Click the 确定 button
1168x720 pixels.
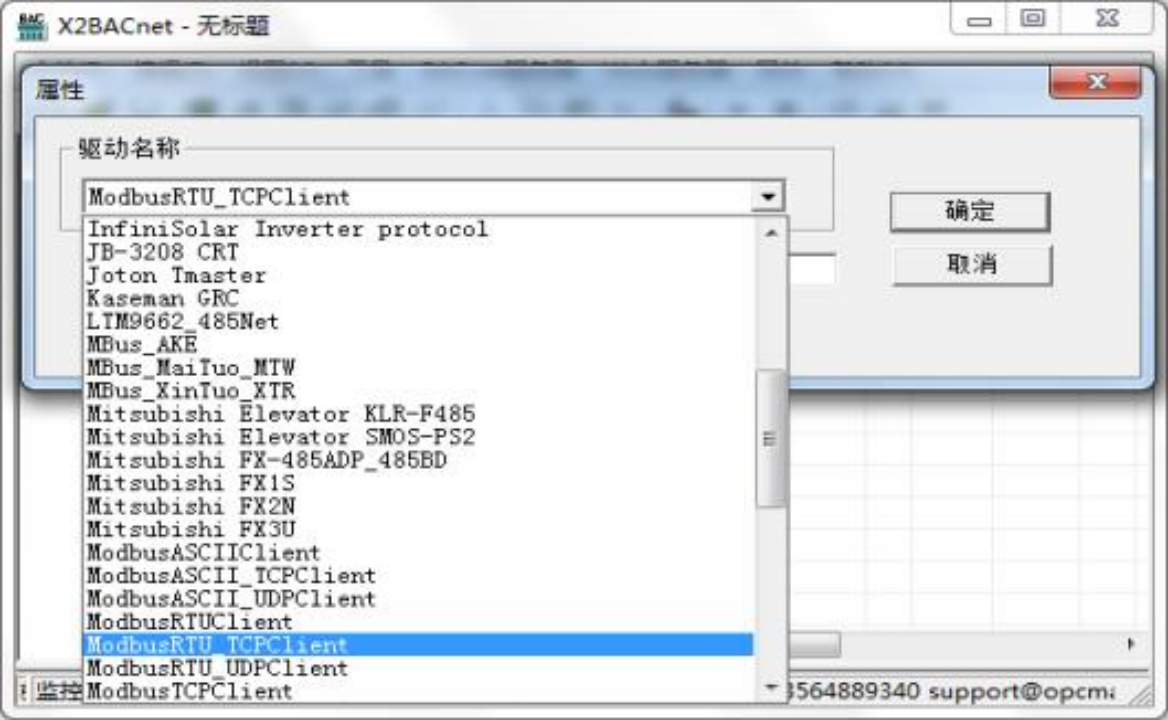[x=970, y=211]
